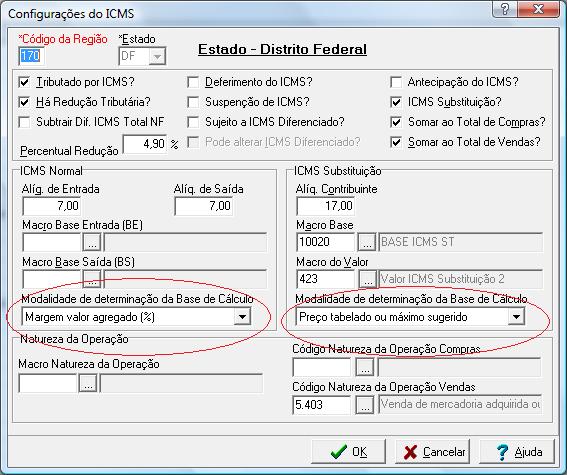
Task: Uncheck Tributado por ICMS checkbox
Action: pos(24,82)
